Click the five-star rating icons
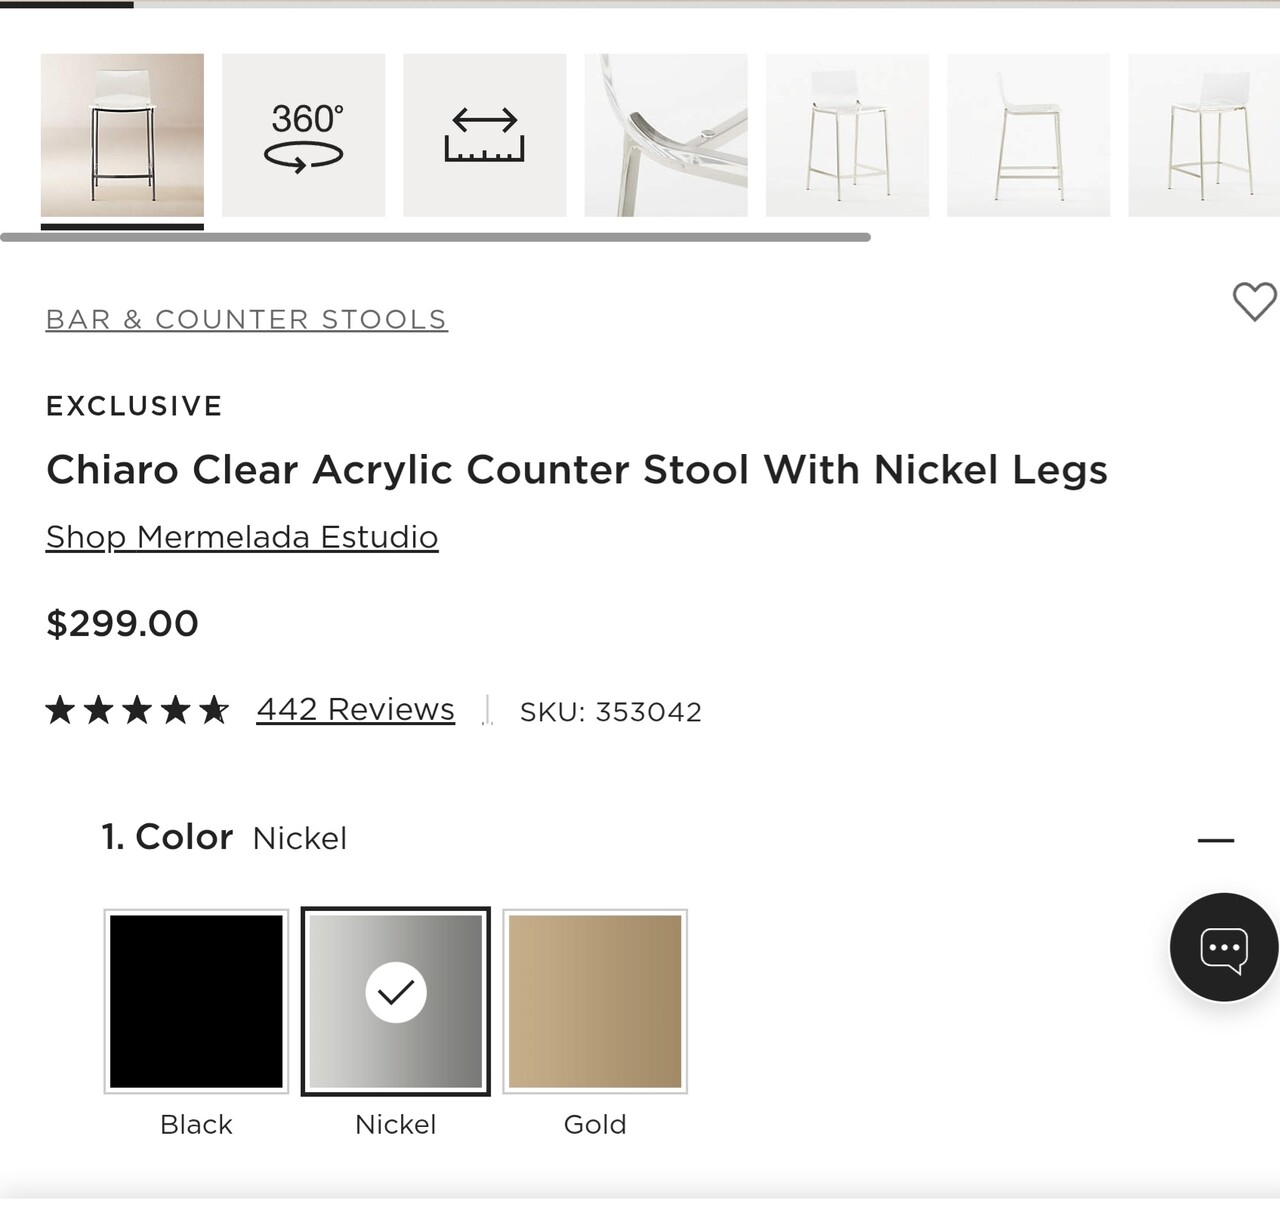 (137, 710)
